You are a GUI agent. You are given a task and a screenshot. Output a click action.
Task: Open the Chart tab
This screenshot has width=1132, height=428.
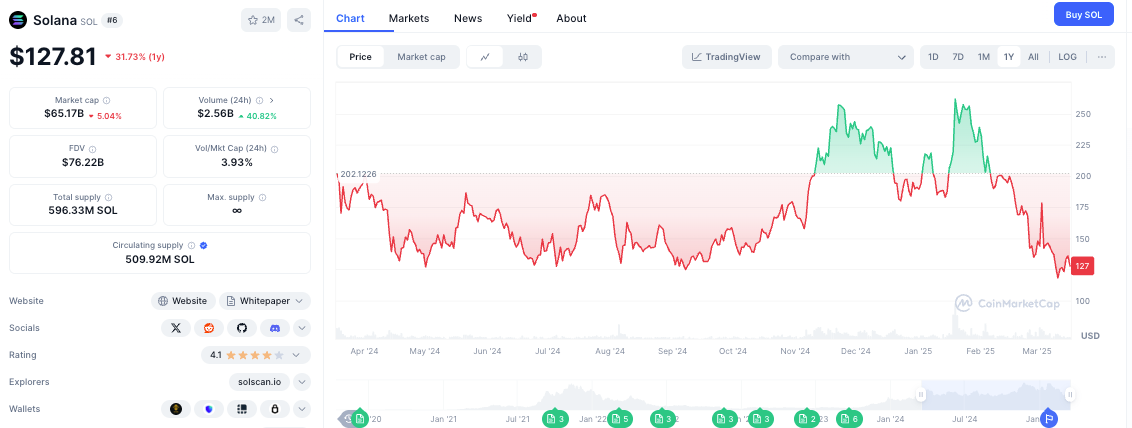(350, 19)
